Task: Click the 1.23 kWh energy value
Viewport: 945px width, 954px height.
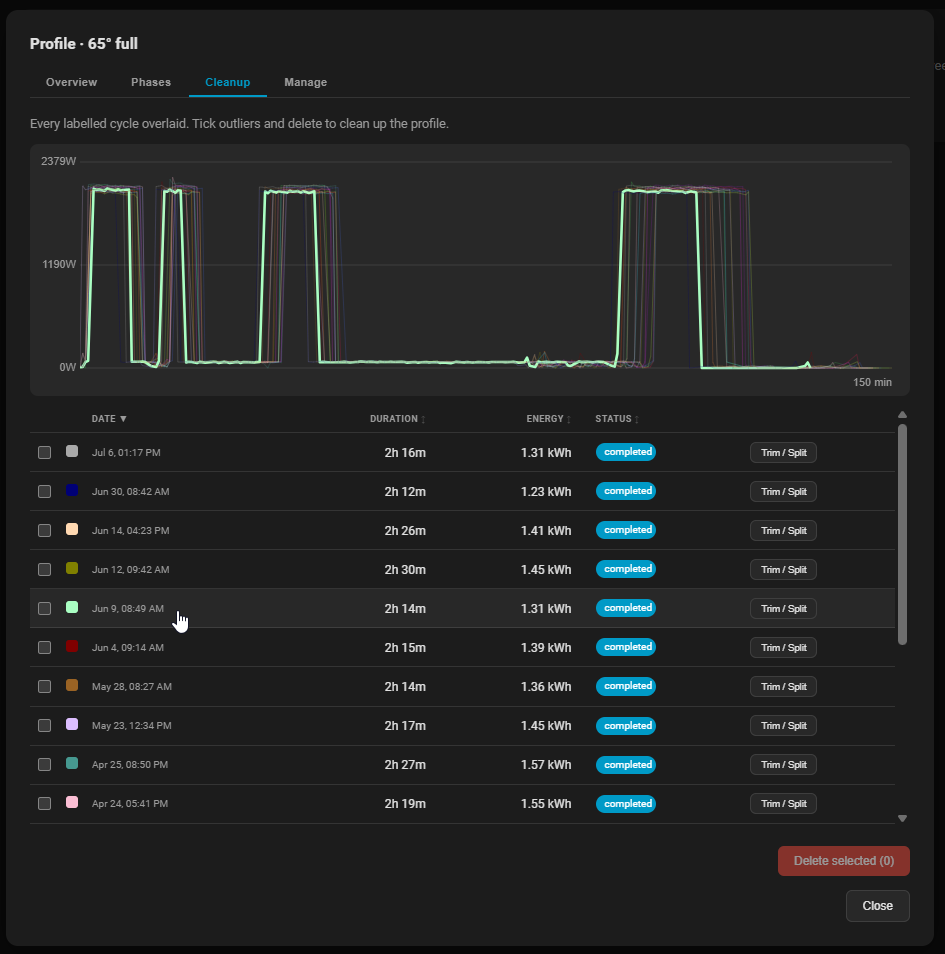Action: [x=546, y=492]
